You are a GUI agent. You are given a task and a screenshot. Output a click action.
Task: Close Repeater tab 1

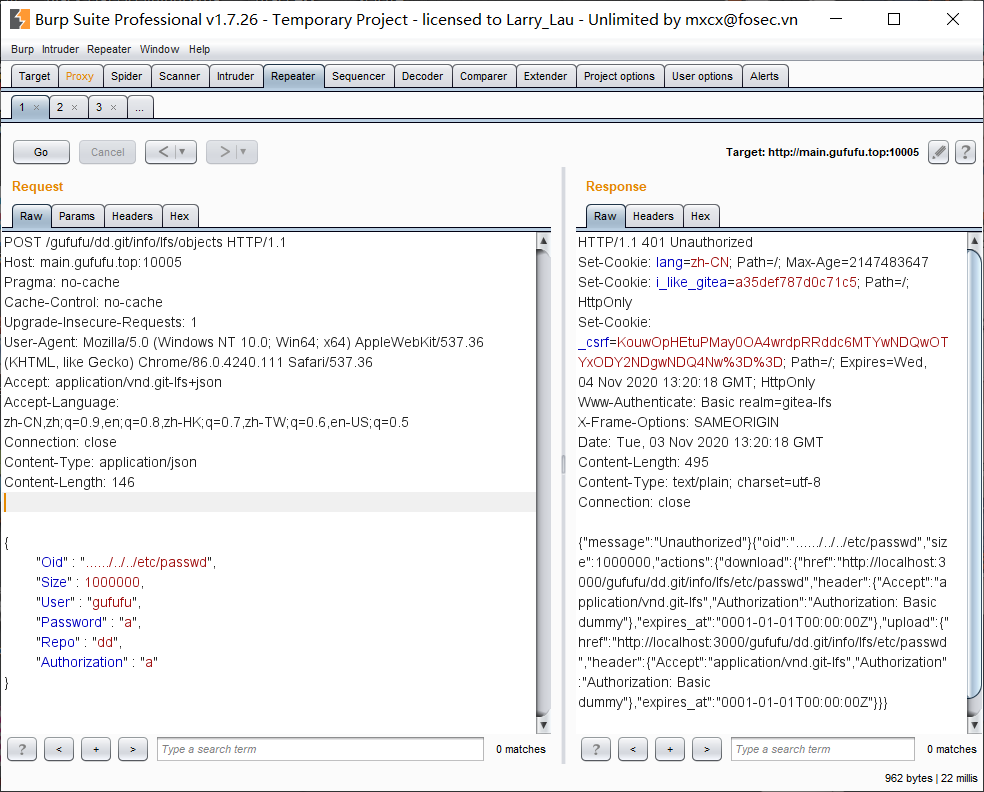click(36, 107)
